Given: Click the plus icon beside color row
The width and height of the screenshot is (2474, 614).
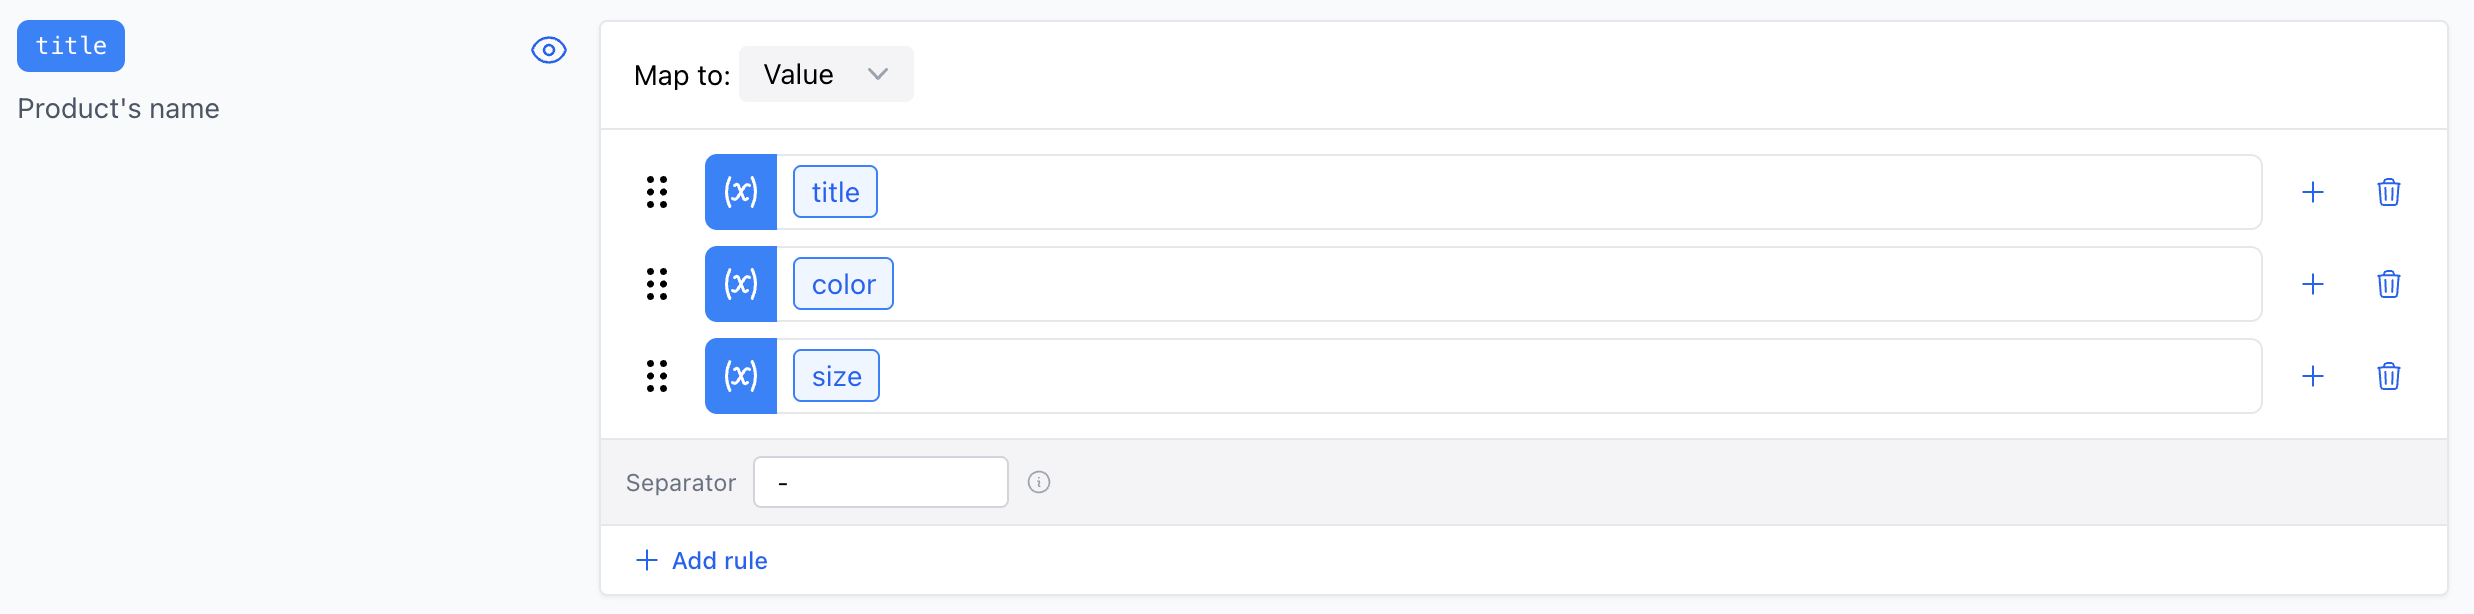Looking at the screenshot, I should pyautogui.click(x=2313, y=284).
